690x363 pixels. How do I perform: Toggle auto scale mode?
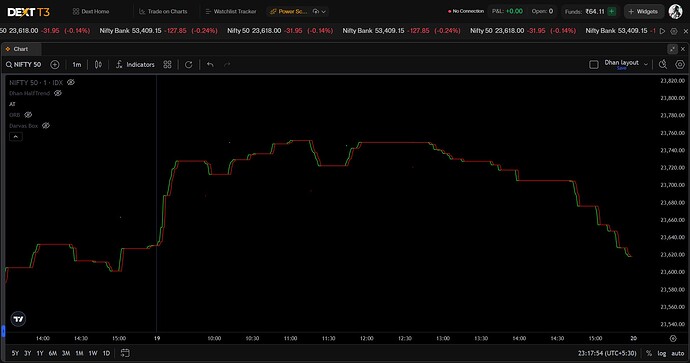(678, 353)
